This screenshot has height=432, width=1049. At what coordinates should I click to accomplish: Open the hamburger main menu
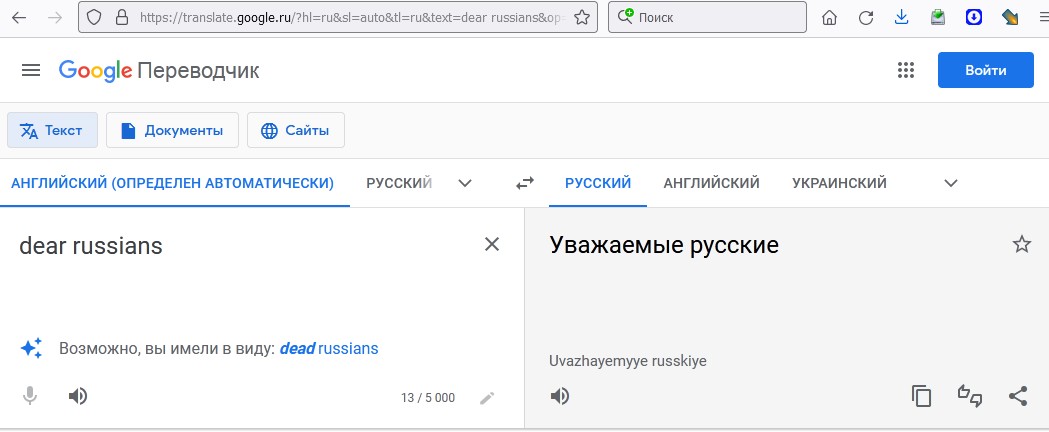click(x=31, y=70)
